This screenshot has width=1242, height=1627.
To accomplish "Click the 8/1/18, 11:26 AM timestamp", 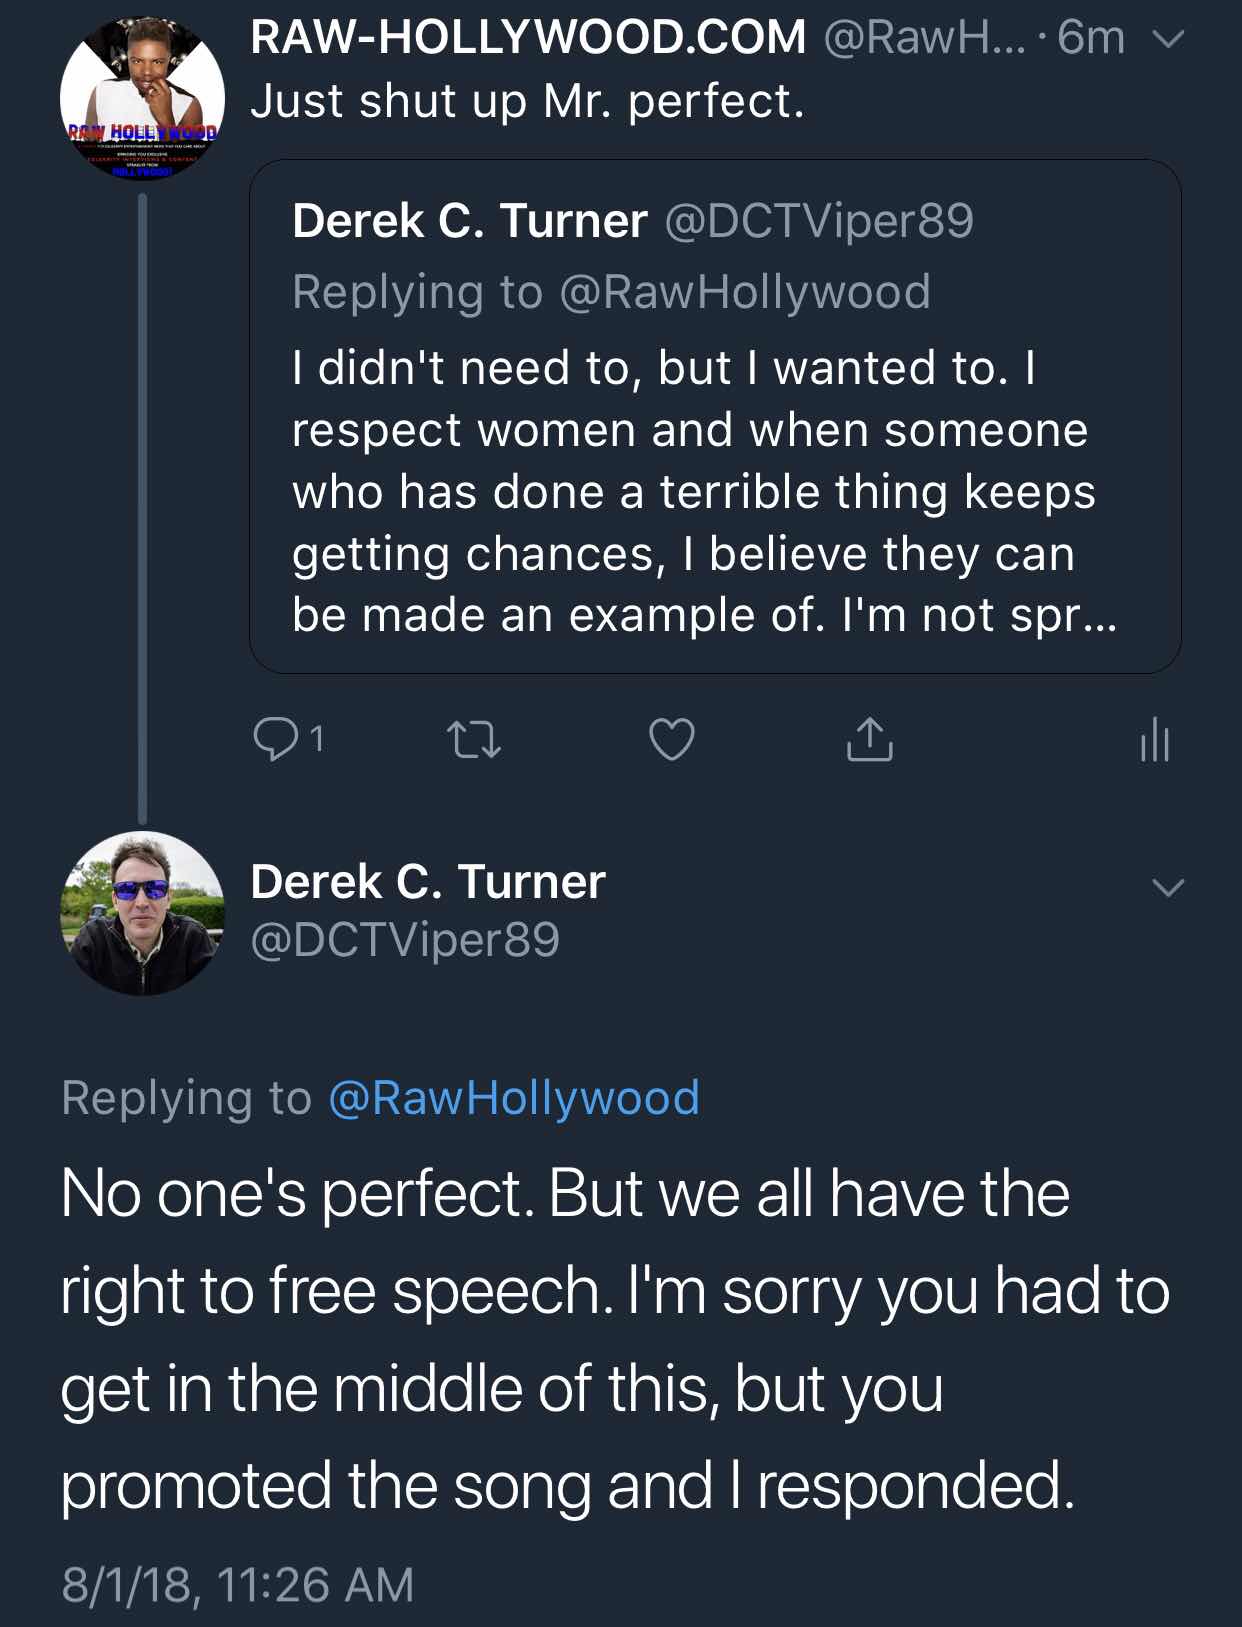I will (238, 1585).
